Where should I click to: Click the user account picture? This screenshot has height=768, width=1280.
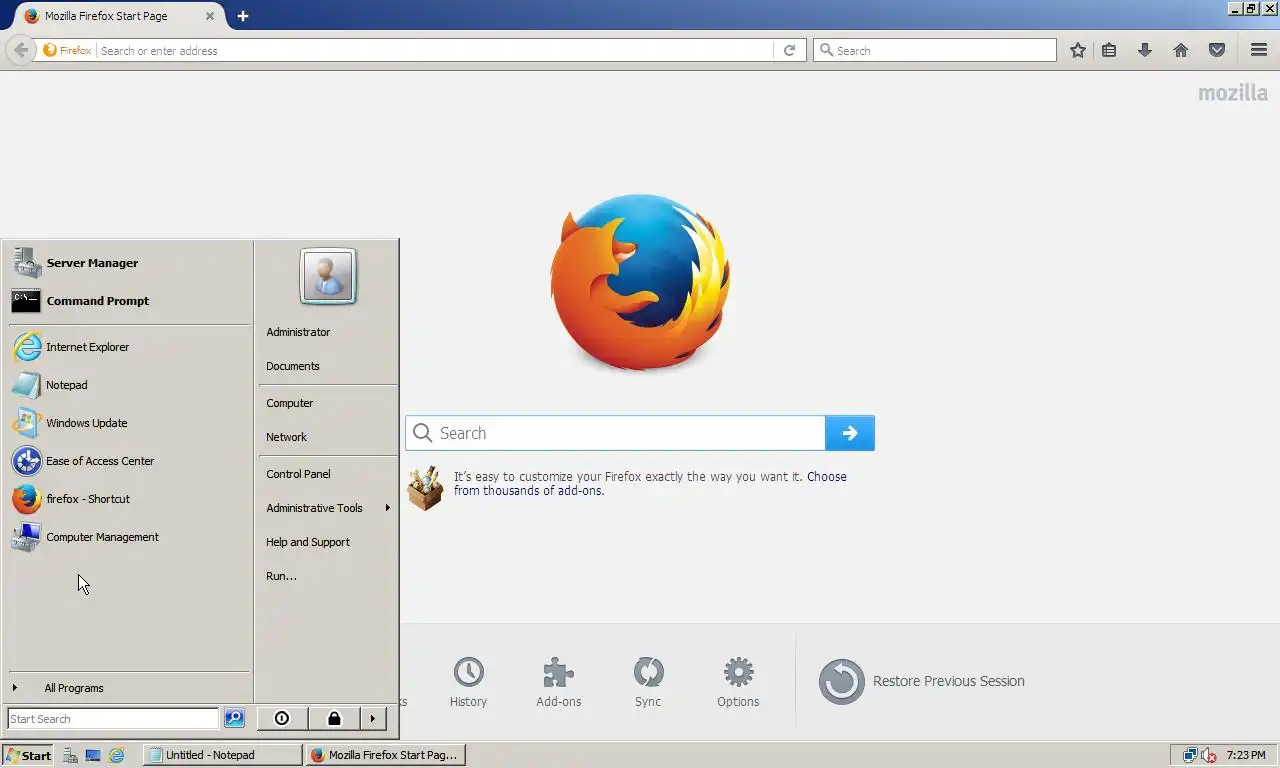[327, 276]
